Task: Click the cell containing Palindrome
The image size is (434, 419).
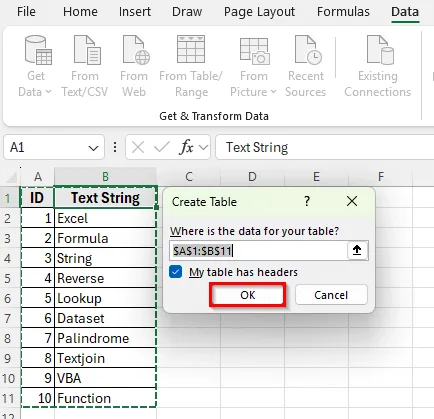Action: pos(105,338)
